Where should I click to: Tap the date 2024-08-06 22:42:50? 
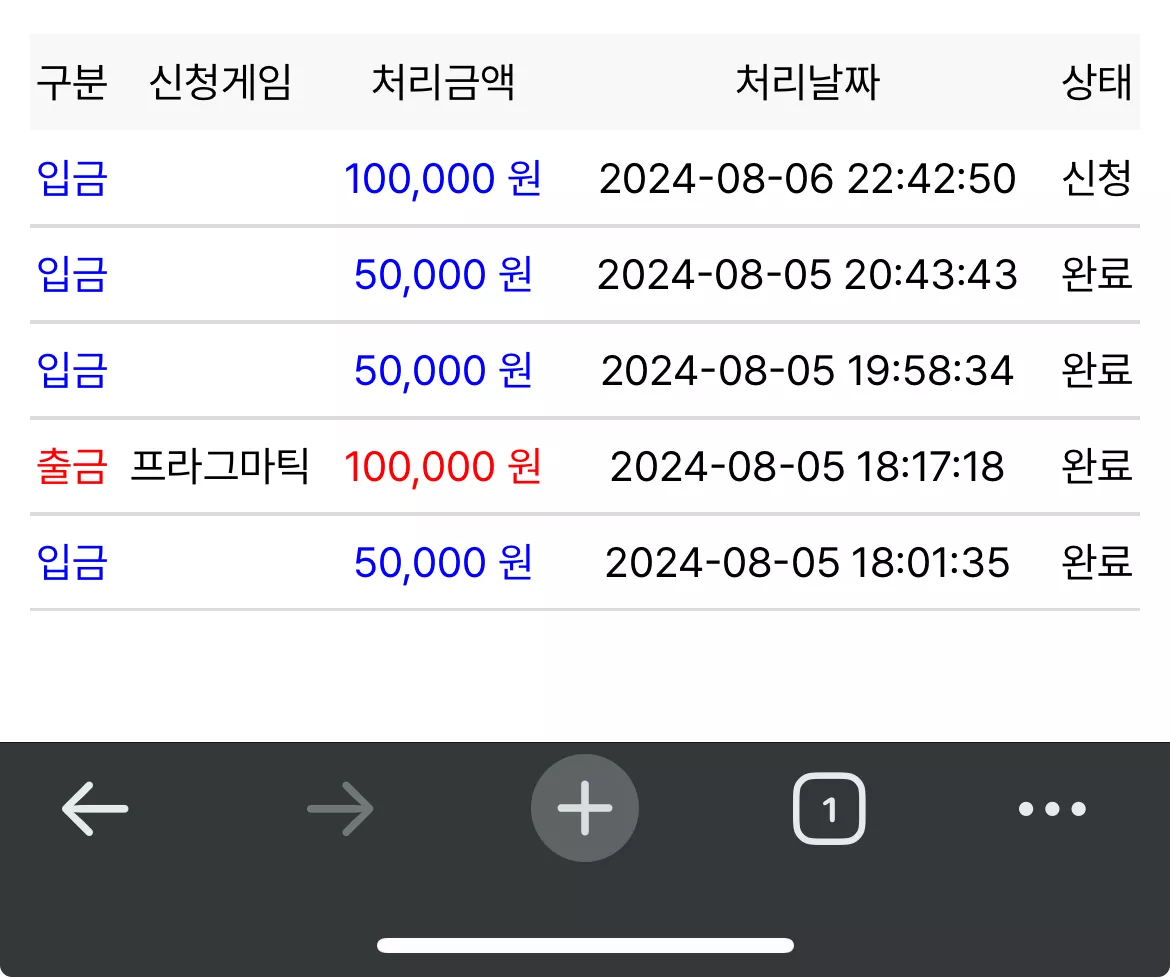pyautogui.click(x=807, y=179)
